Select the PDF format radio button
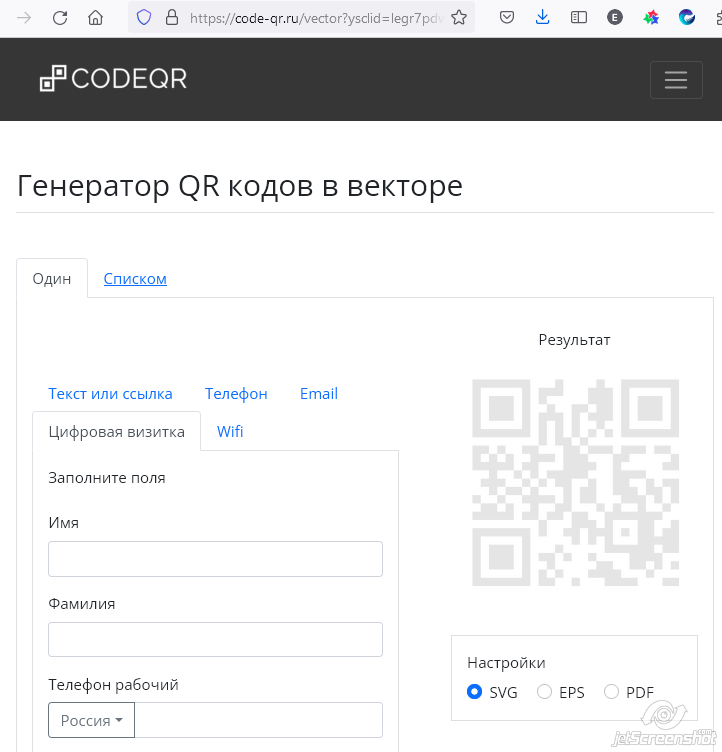The width and height of the screenshot is (722, 752). point(611,692)
